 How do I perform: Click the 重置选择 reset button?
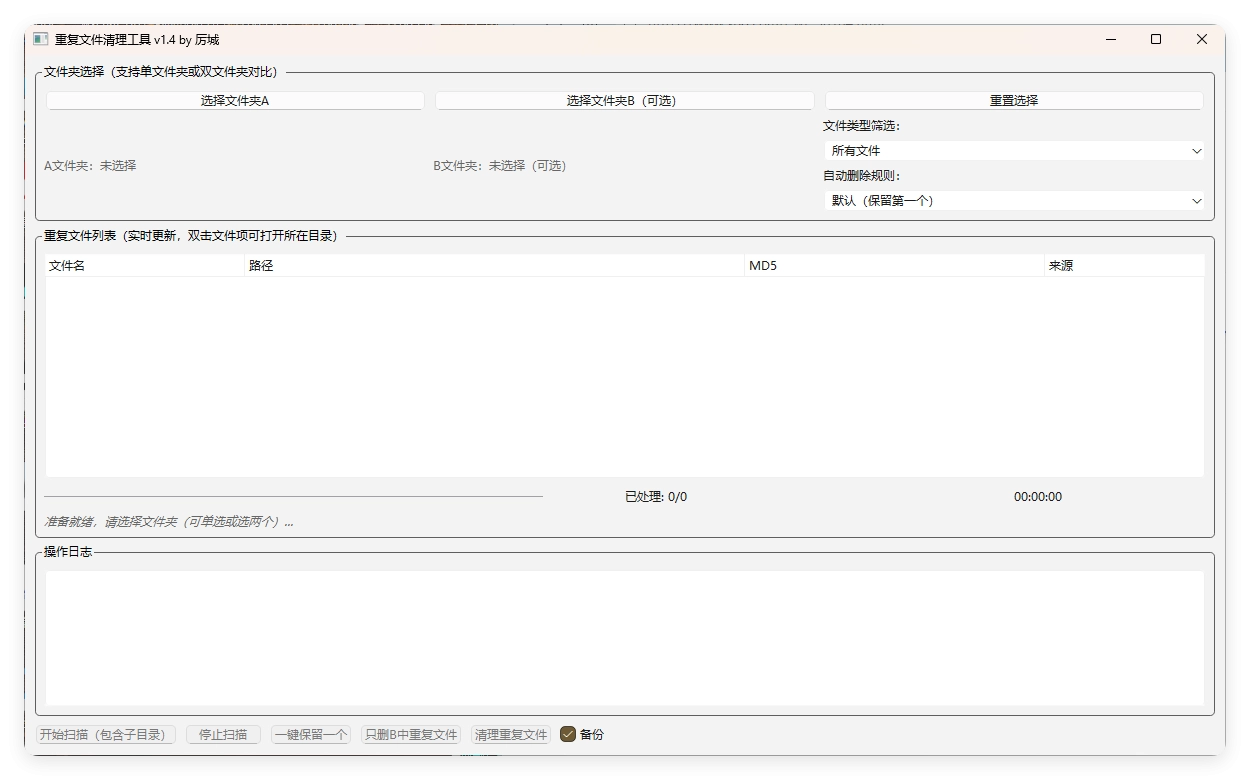pos(1013,100)
